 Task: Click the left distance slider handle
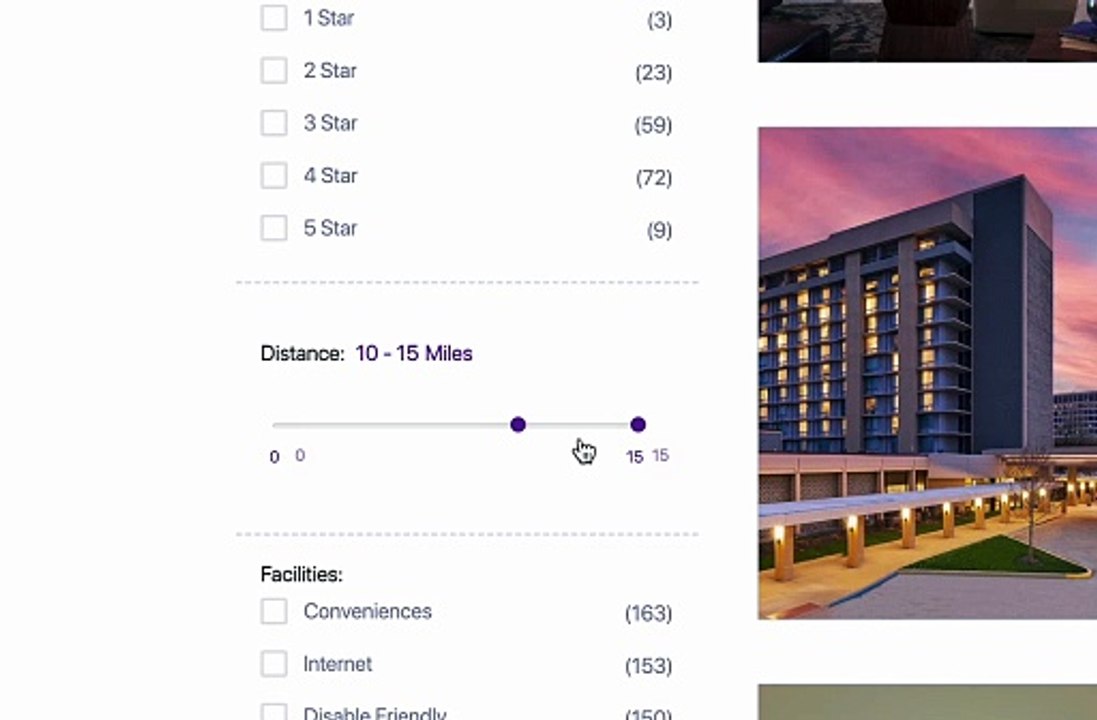518,425
